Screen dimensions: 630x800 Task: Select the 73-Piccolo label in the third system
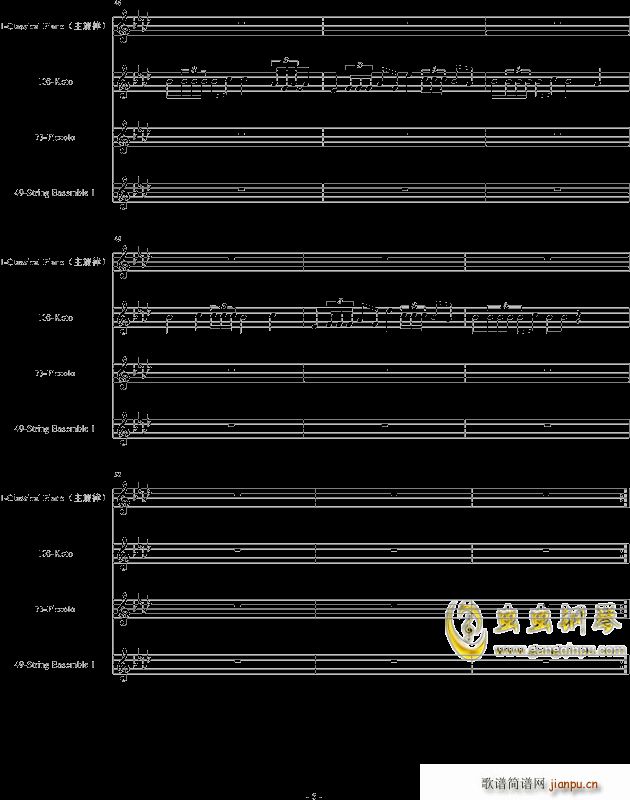point(56,609)
